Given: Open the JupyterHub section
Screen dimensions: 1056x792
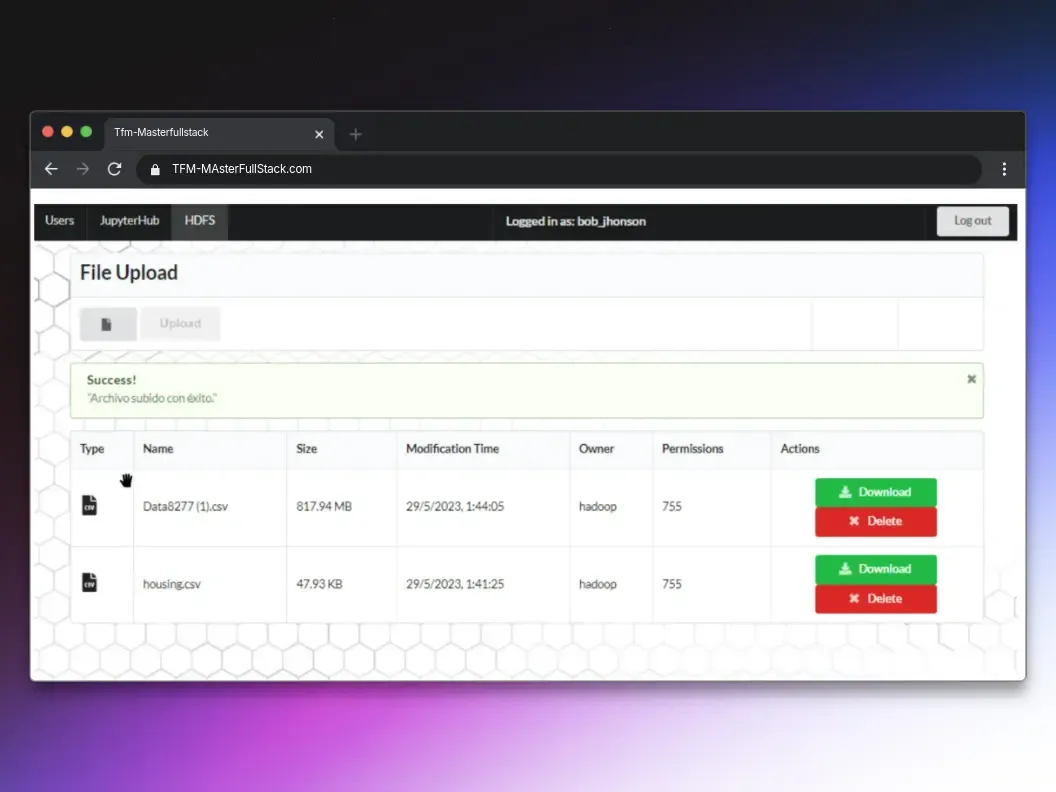Looking at the screenshot, I should tap(129, 221).
